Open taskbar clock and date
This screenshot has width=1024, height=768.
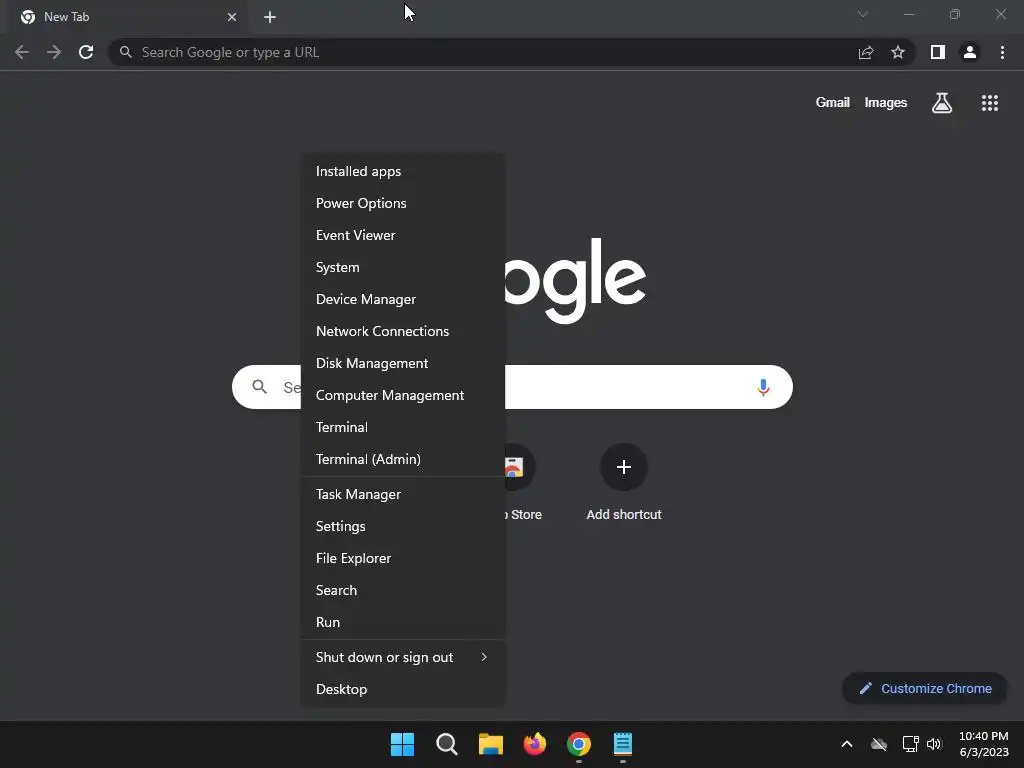tap(984, 744)
